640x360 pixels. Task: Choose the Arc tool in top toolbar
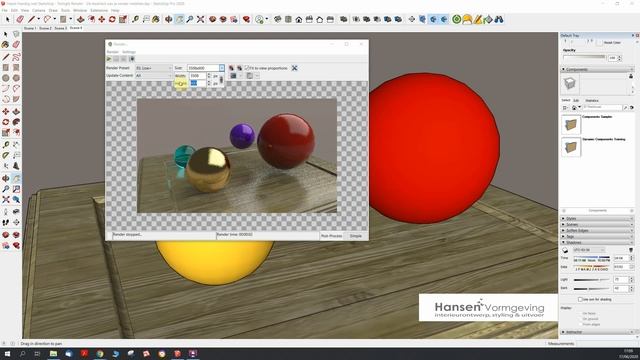(47, 19)
